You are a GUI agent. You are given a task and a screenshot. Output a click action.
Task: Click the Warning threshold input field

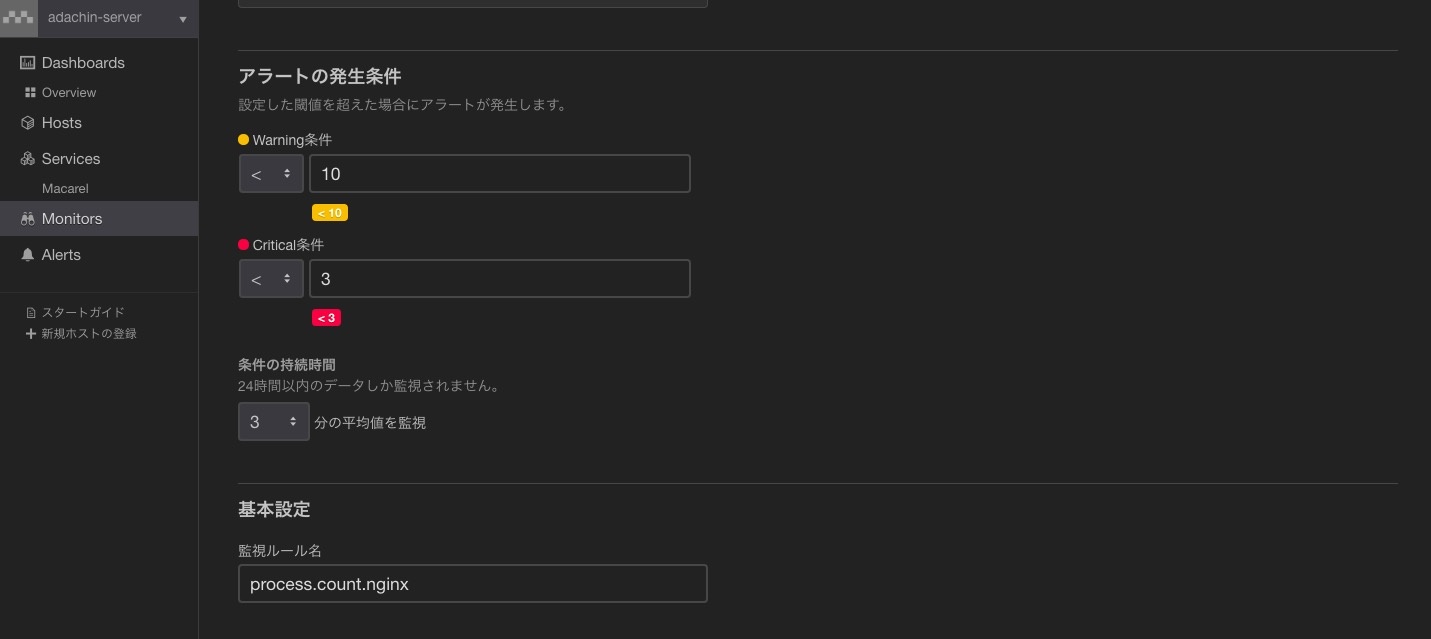pos(499,174)
